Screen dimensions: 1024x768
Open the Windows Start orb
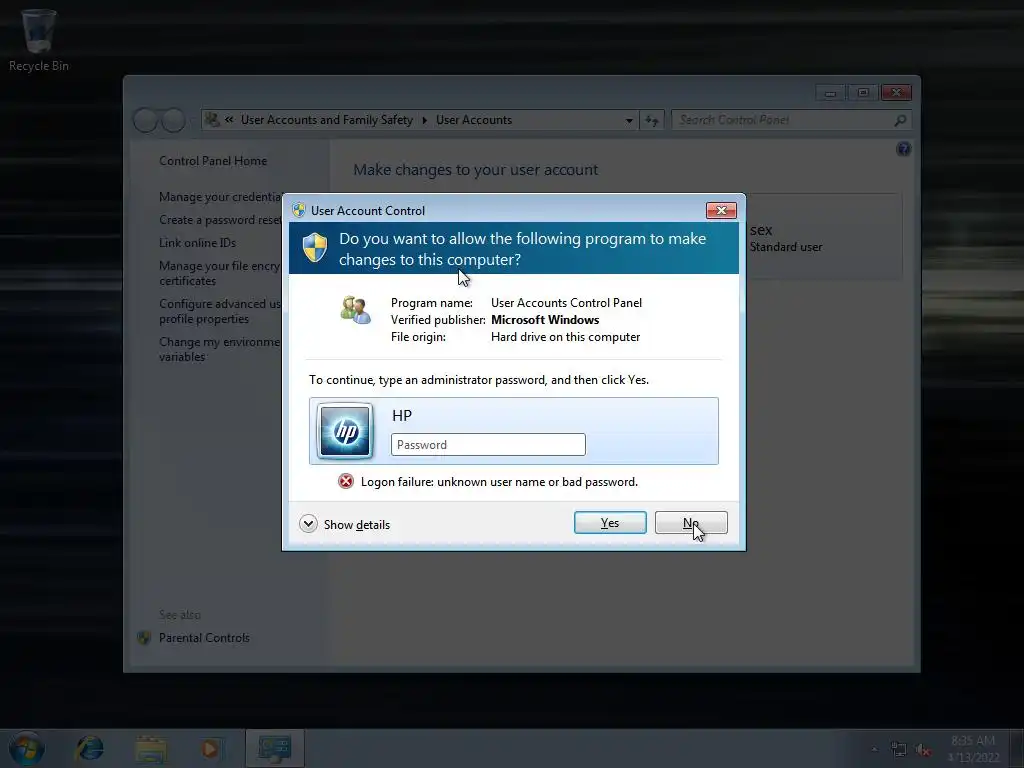(x=26, y=748)
